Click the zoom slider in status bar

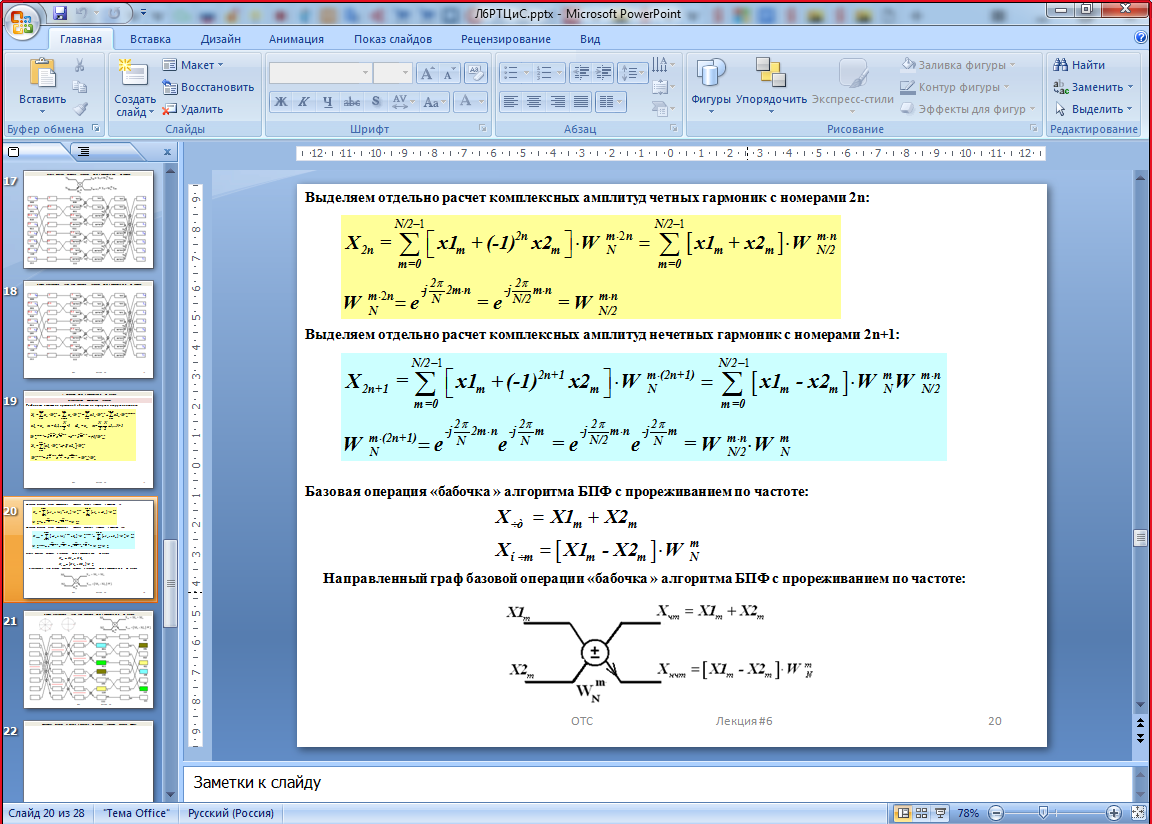click(1042, 813)
